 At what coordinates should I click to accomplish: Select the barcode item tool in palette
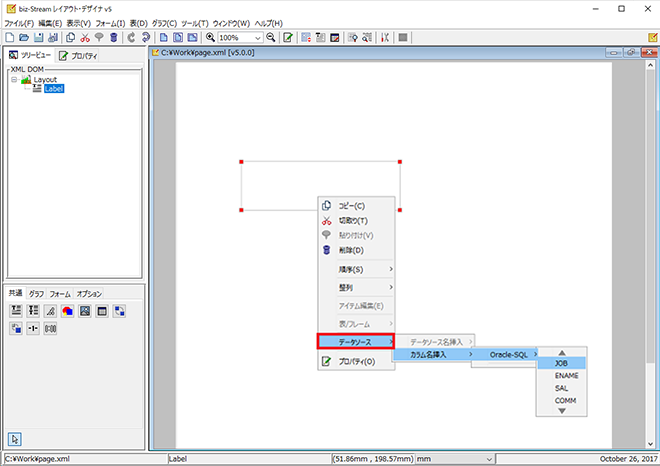pos(50,328)
